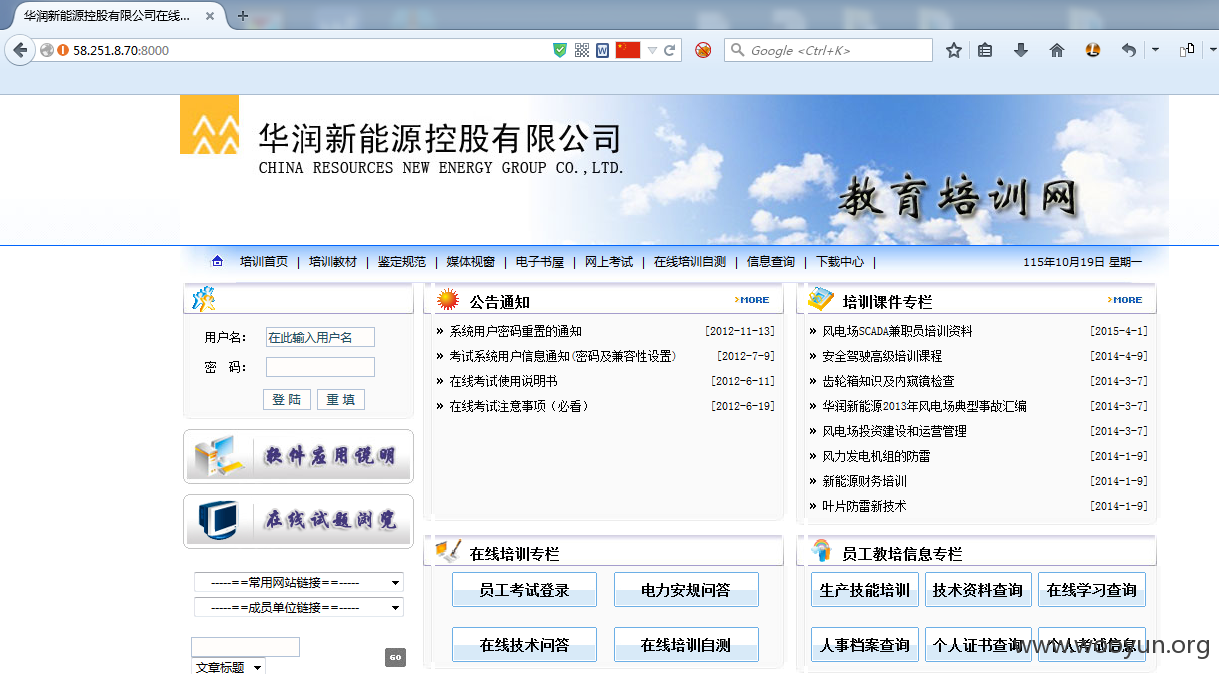Open 鉴定规范 navigation item
1219x674 pixels.
tap(402, 262)
